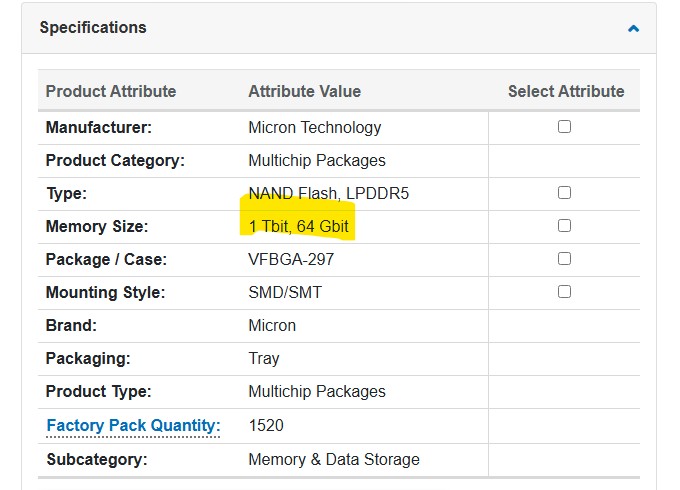This screenshot has width=680, height=490.
Task: Open the Factory Pack Quantity link
Action: point(133,425)
